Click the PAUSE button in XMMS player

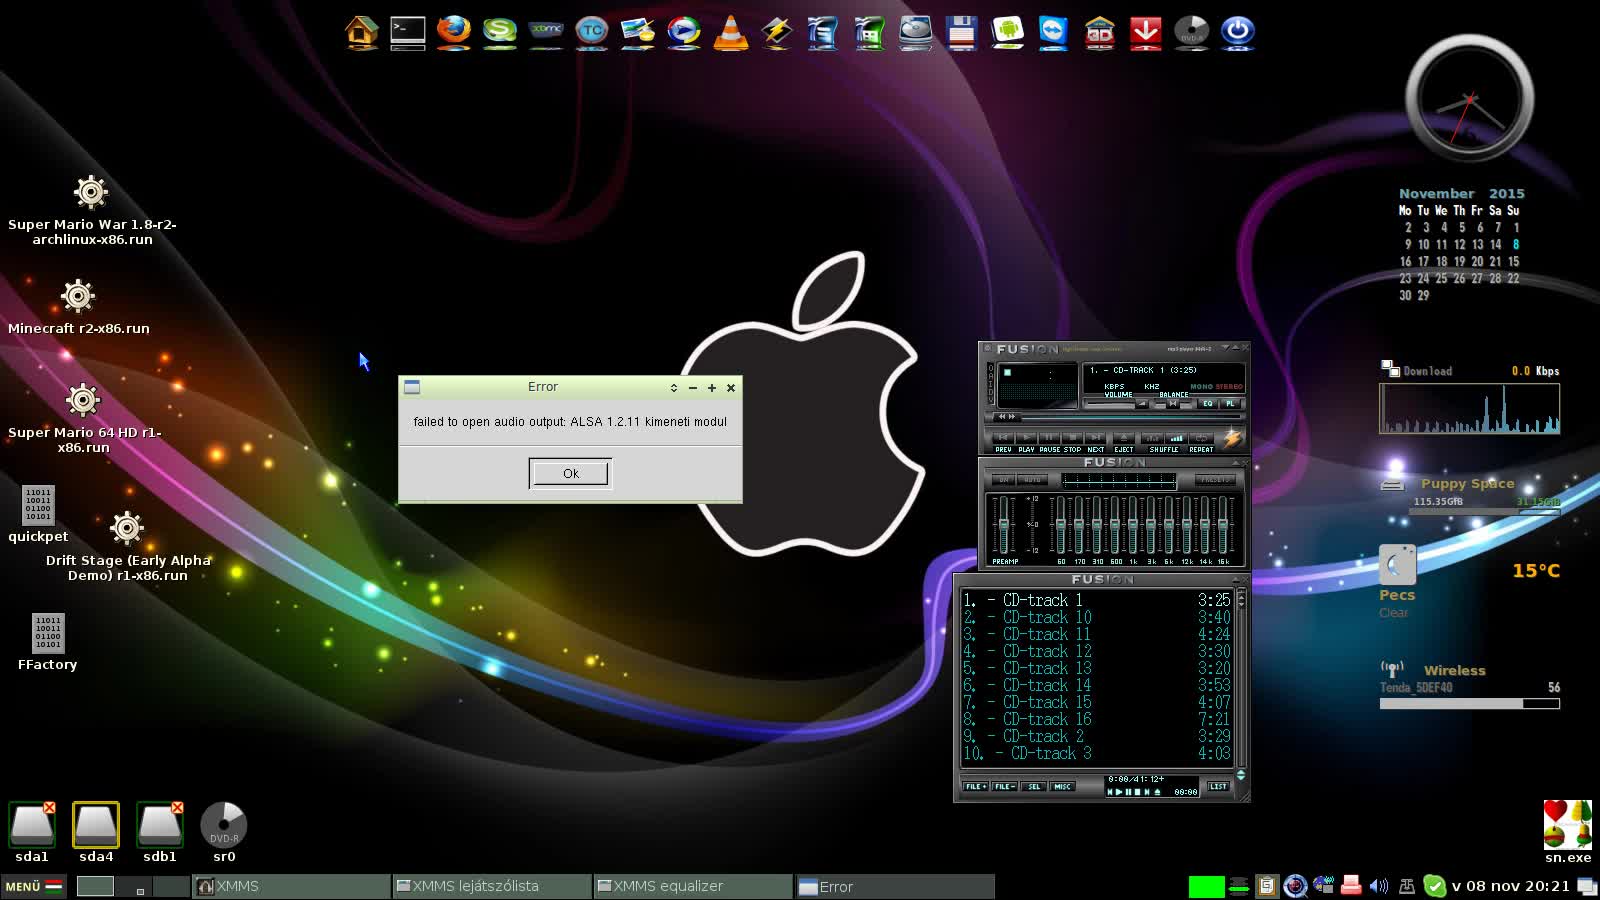coord(1049,437)
